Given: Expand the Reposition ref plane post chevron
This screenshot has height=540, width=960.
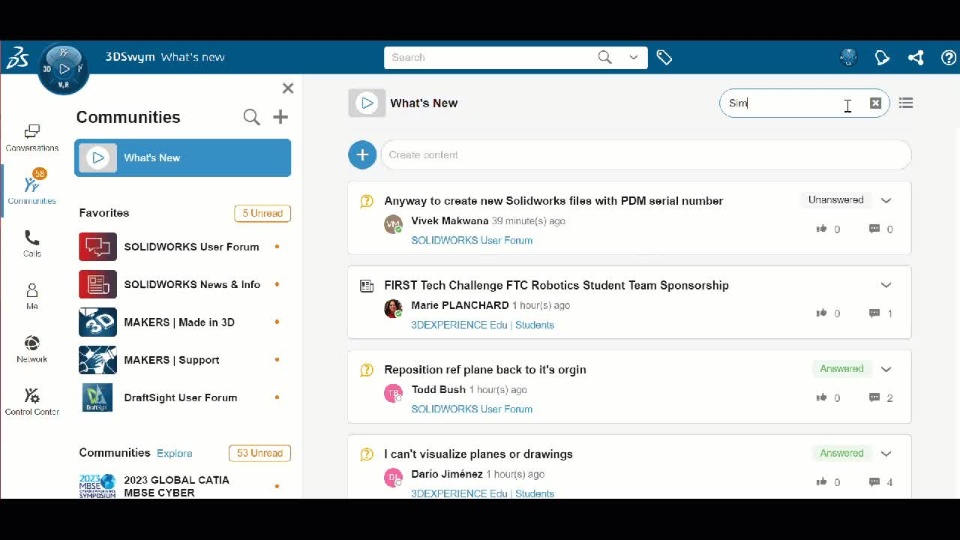Looking at the screenshot, I should coord(886,369).
